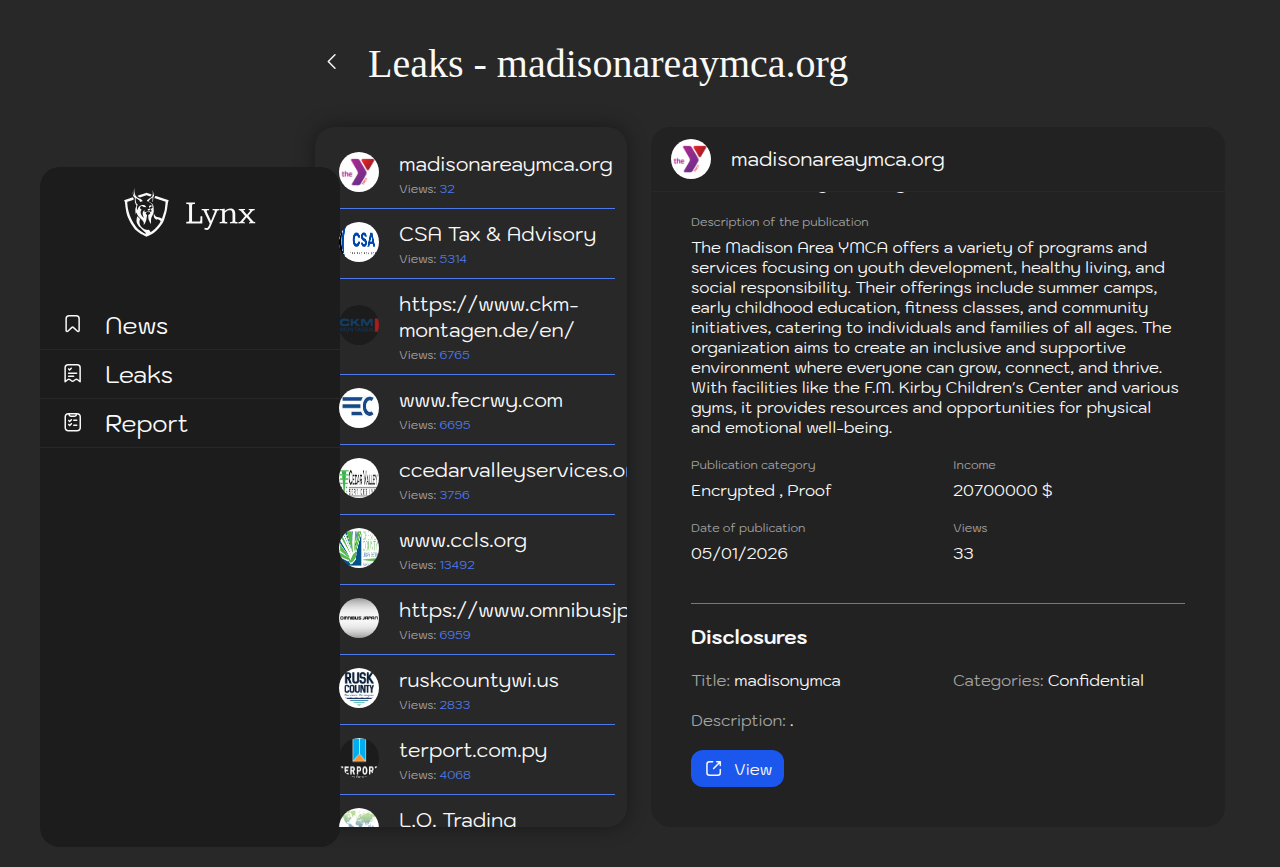Click the CSA Tax & Advisory logo
This screenshot has width=1280, height=867.
[359, 242]
